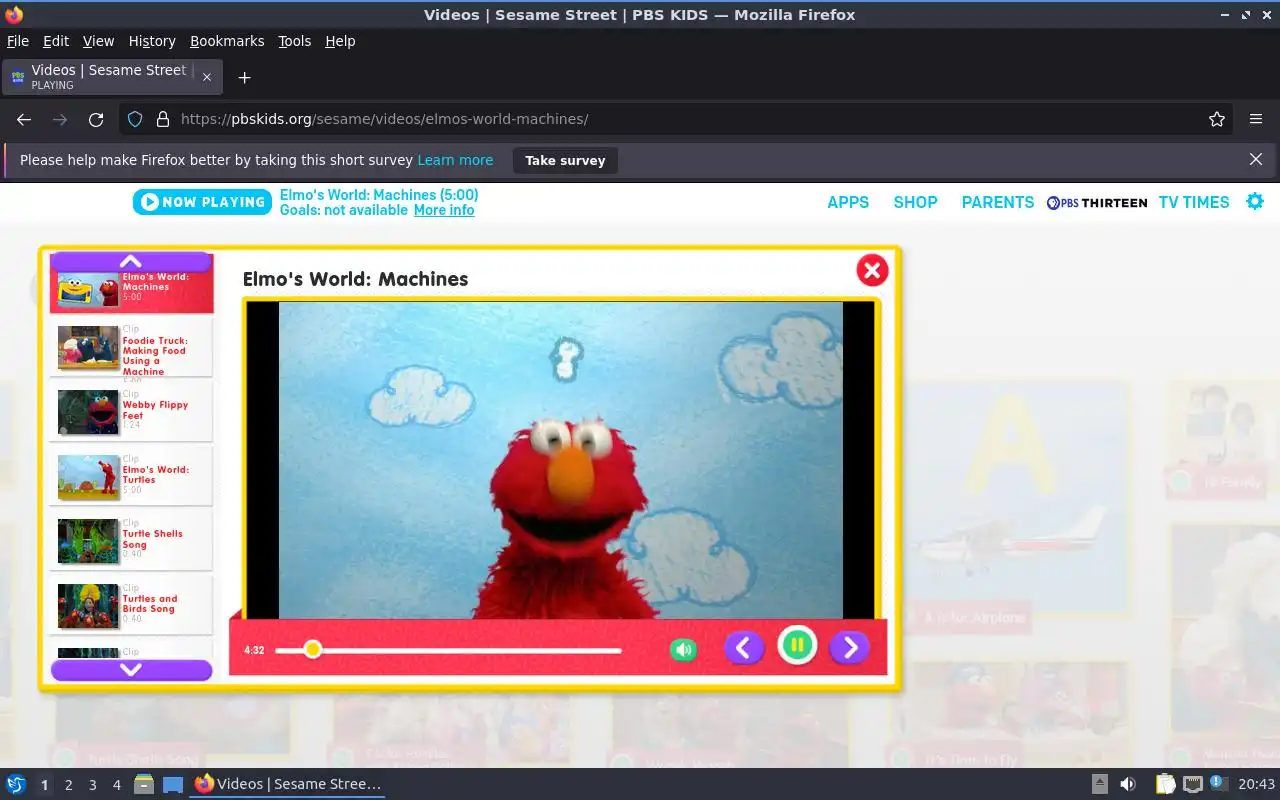The width and height of the screenshot is (1280, 800).
Task: Focus the Firefox window from taskbar entry
Action: (x=288, y=784)
